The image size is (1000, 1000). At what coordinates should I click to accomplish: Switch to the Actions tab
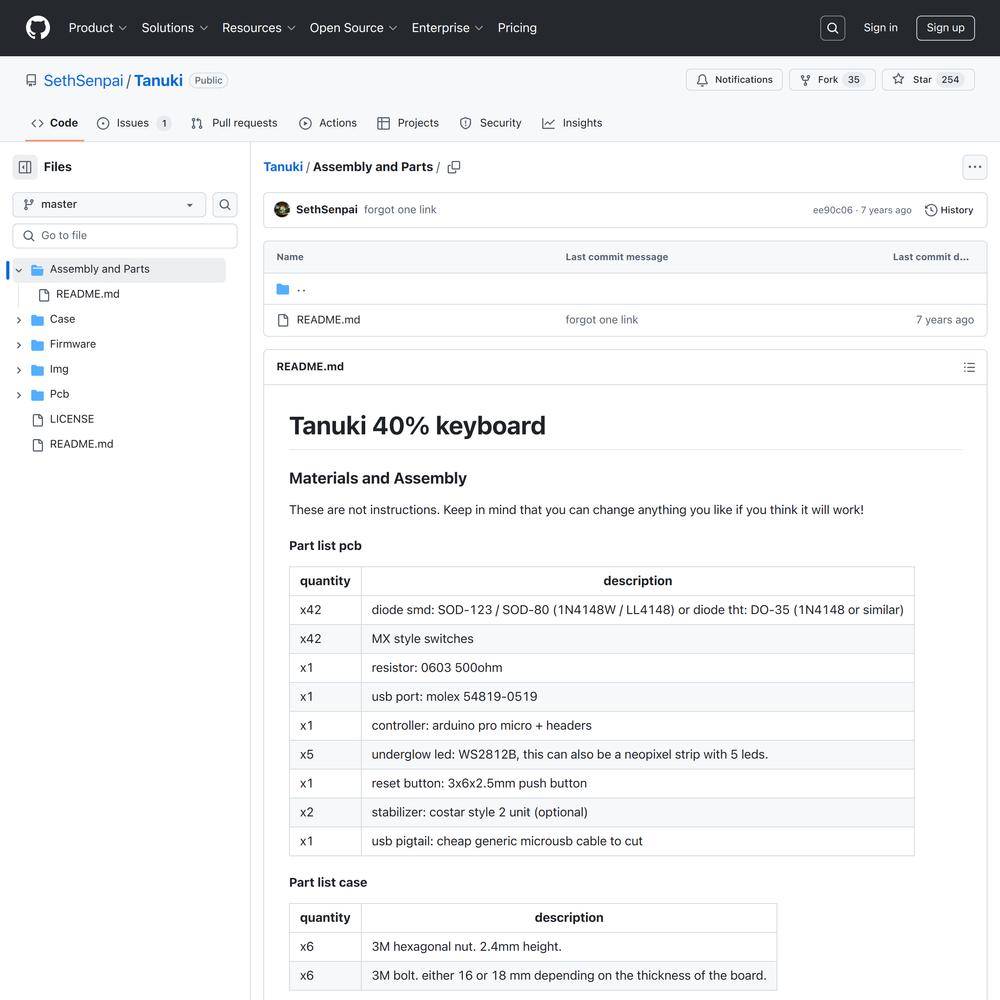click(x=328, y=123)
